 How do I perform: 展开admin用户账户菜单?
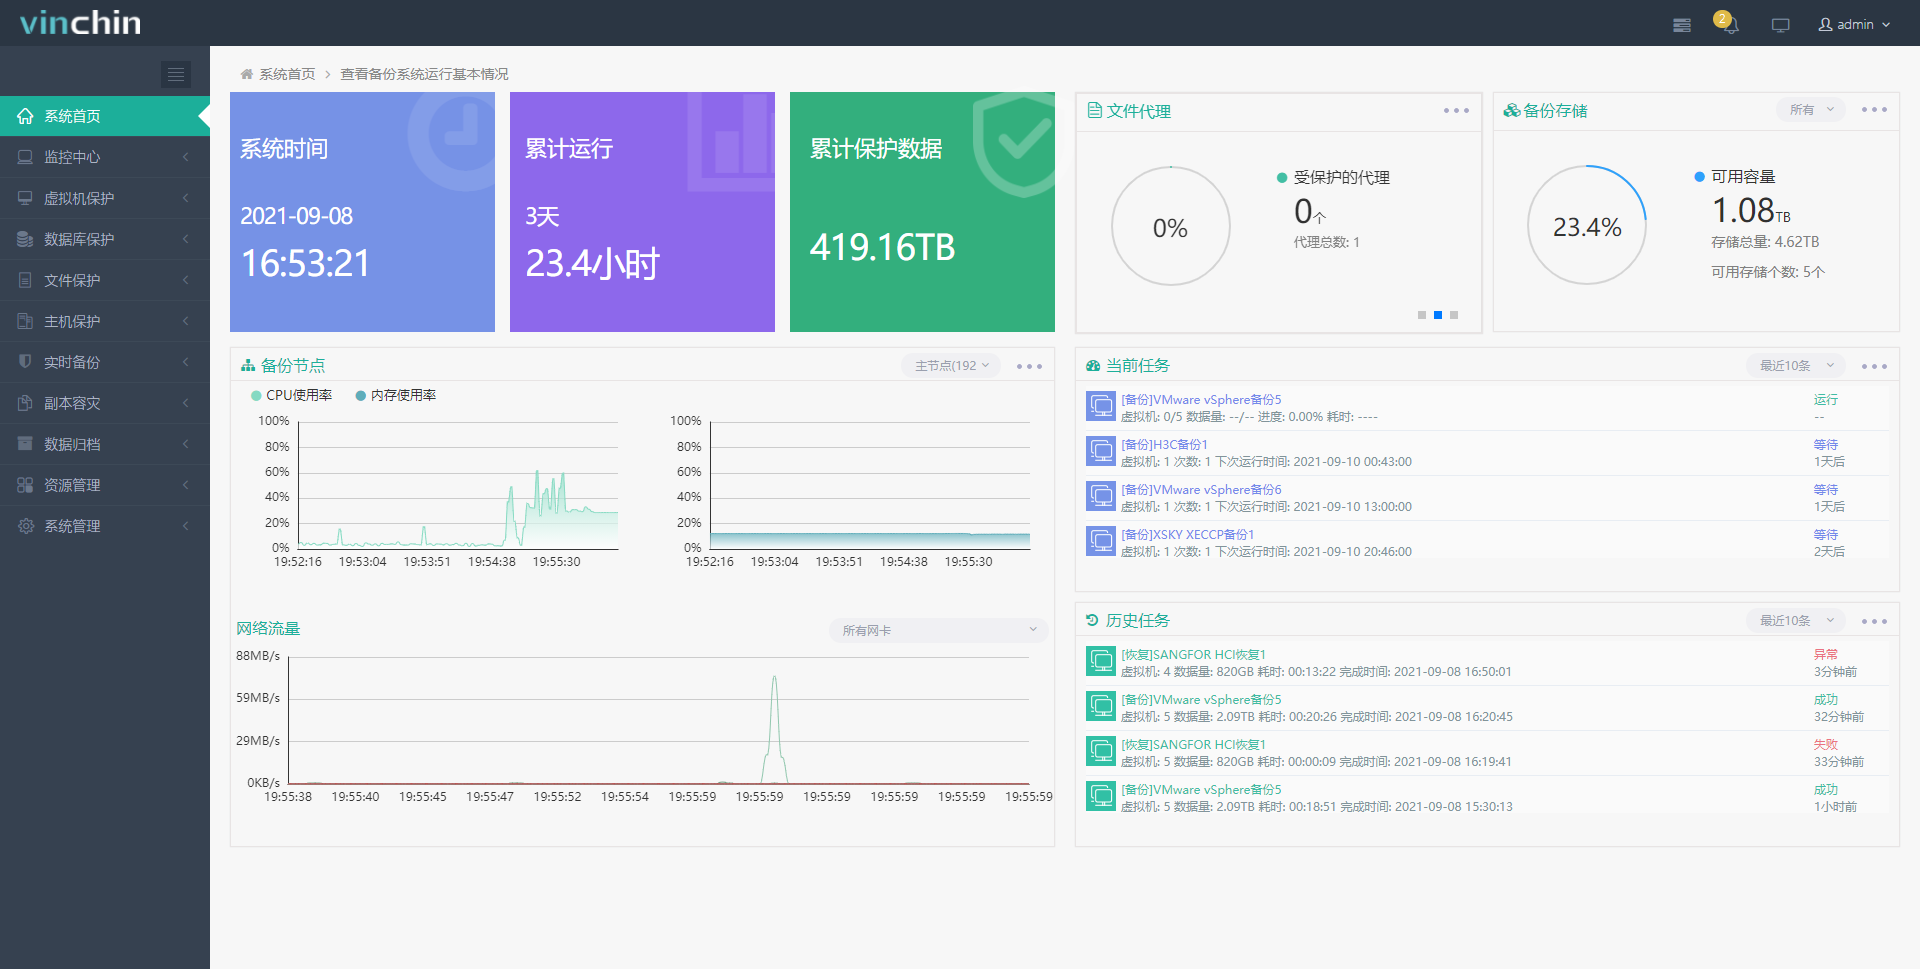pyautogui.click(x=1855, y=24)
